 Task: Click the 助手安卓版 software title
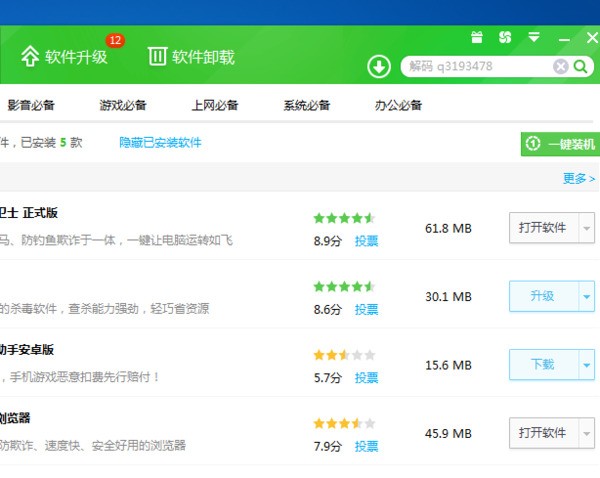coord(27,349)
